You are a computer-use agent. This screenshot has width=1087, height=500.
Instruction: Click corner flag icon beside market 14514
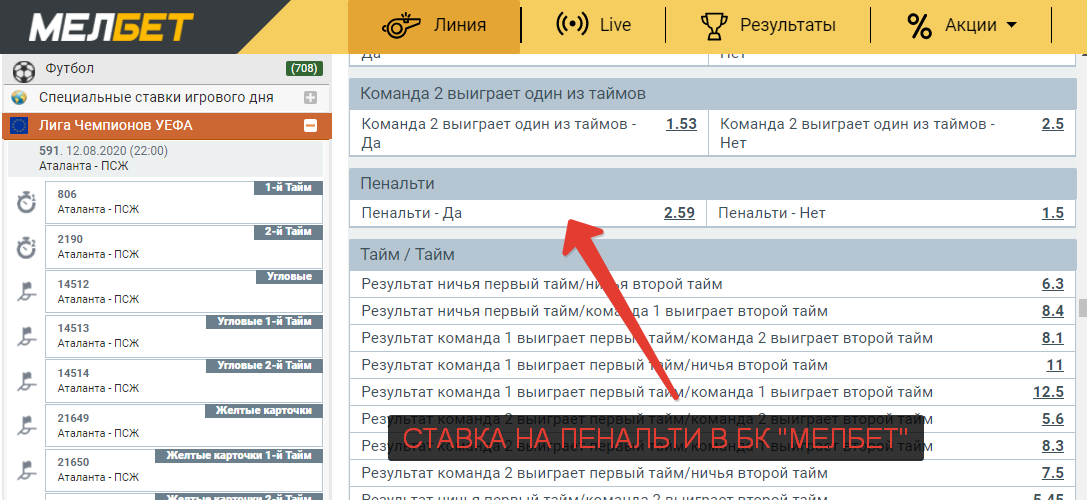coord(26,381)
